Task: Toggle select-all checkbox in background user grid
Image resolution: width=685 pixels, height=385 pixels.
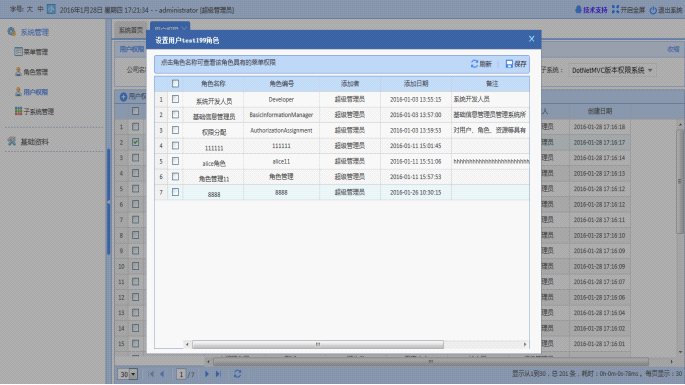Action: point(135,111)
